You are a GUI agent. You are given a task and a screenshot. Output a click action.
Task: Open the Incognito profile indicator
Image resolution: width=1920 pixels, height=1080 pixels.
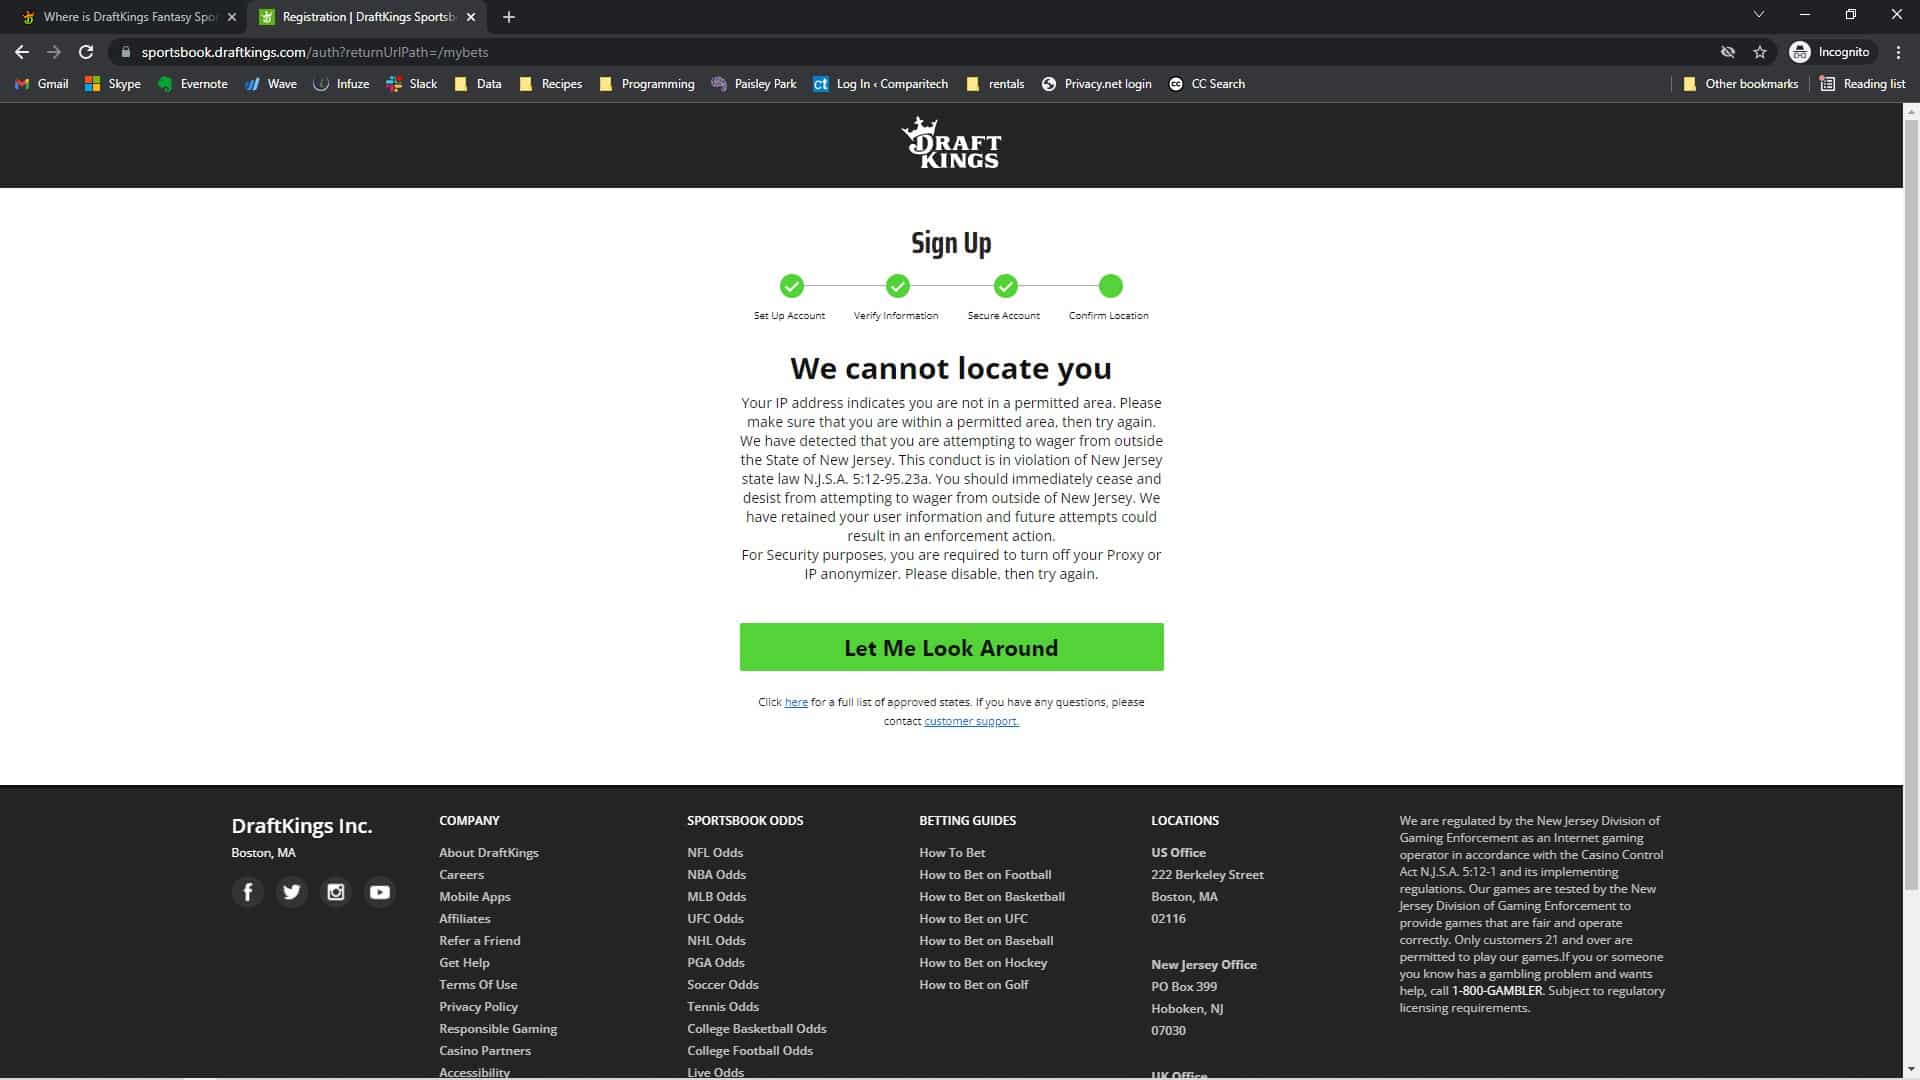(x=1831, y=52)
